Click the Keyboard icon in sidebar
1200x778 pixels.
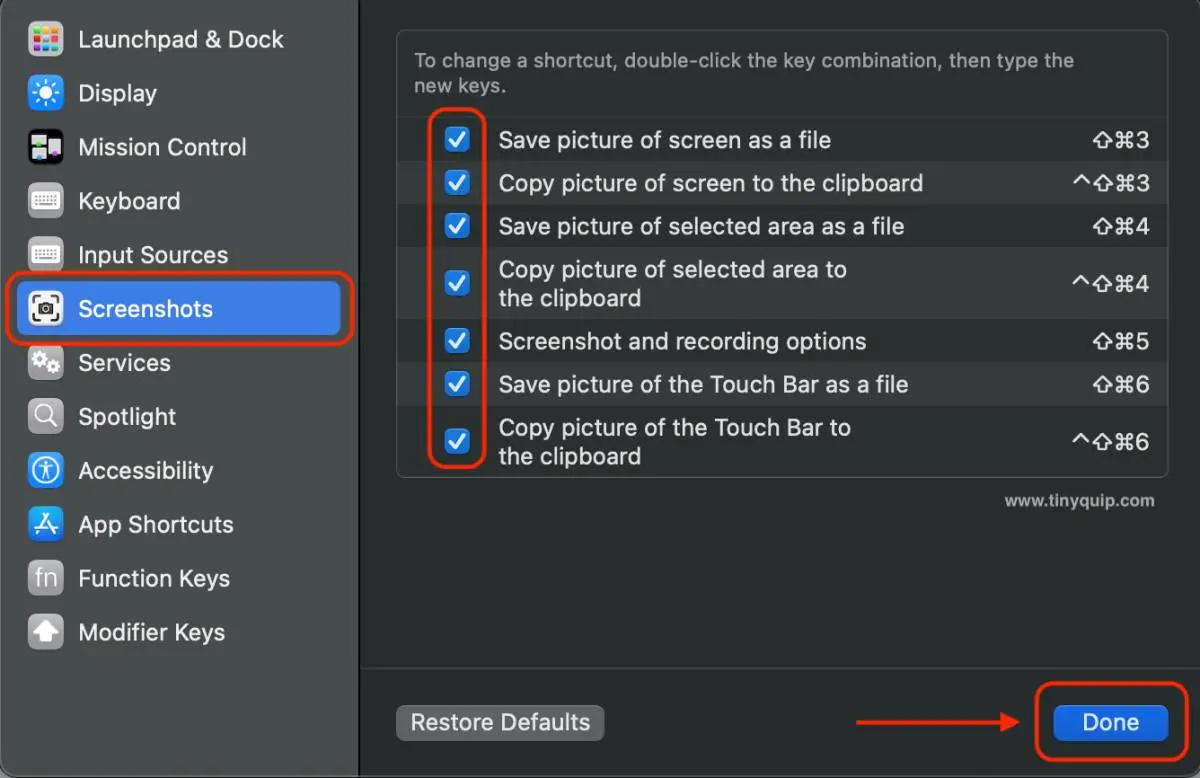click(x=46, y=201)
